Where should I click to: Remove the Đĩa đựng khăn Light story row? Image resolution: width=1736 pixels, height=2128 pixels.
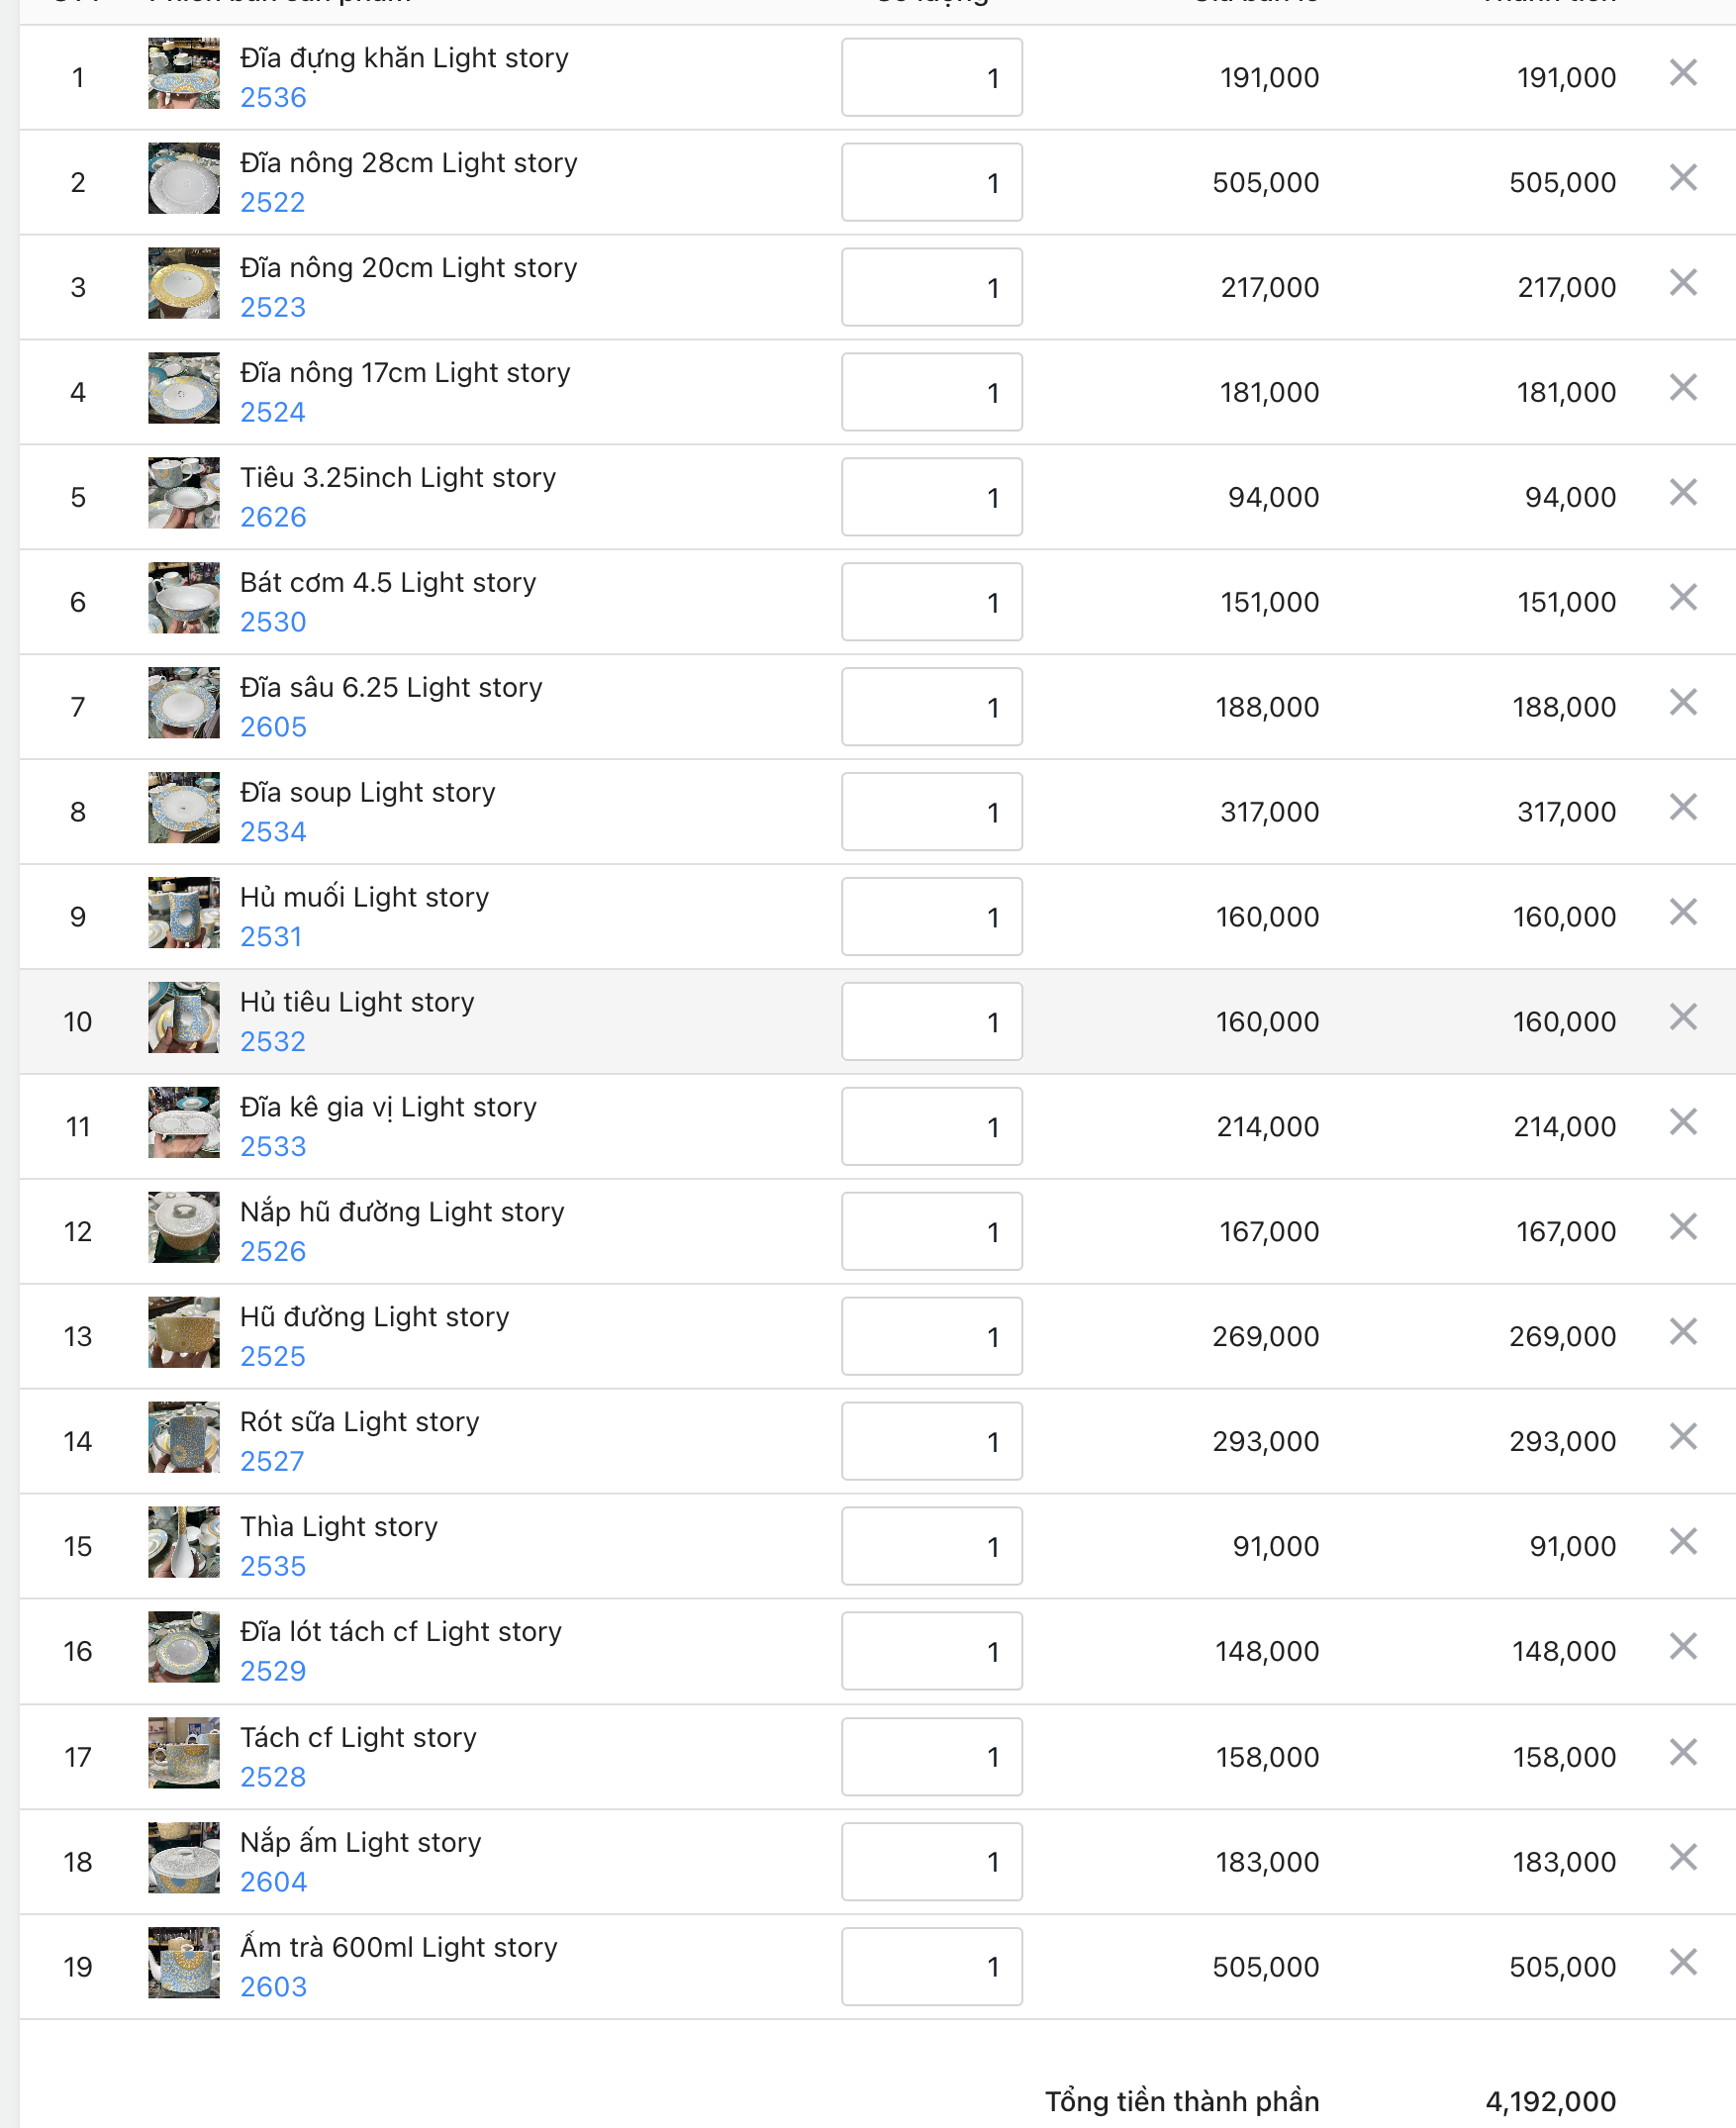1682,73
